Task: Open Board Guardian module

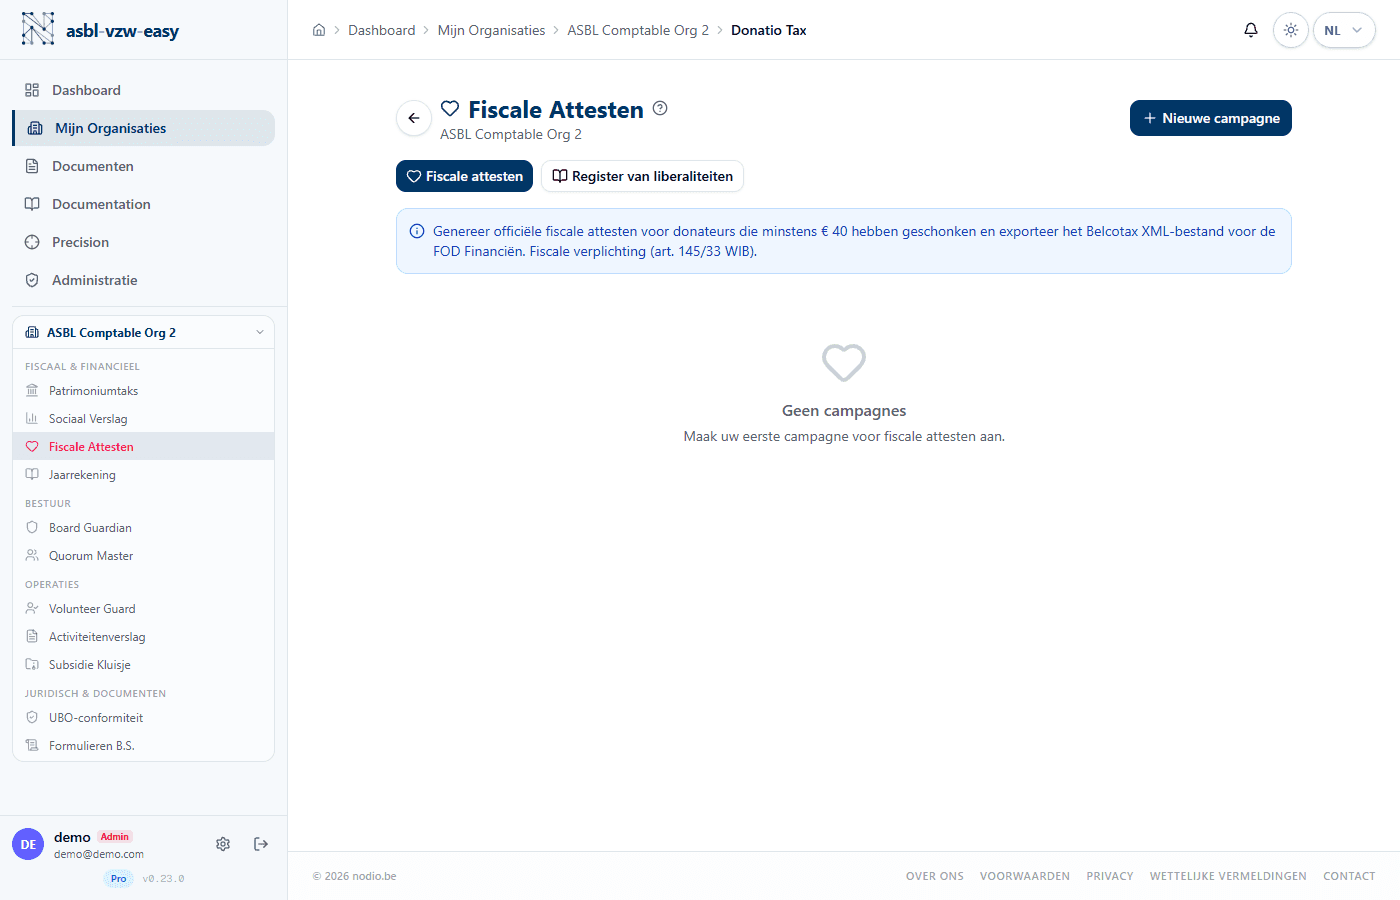Action: 143,528
